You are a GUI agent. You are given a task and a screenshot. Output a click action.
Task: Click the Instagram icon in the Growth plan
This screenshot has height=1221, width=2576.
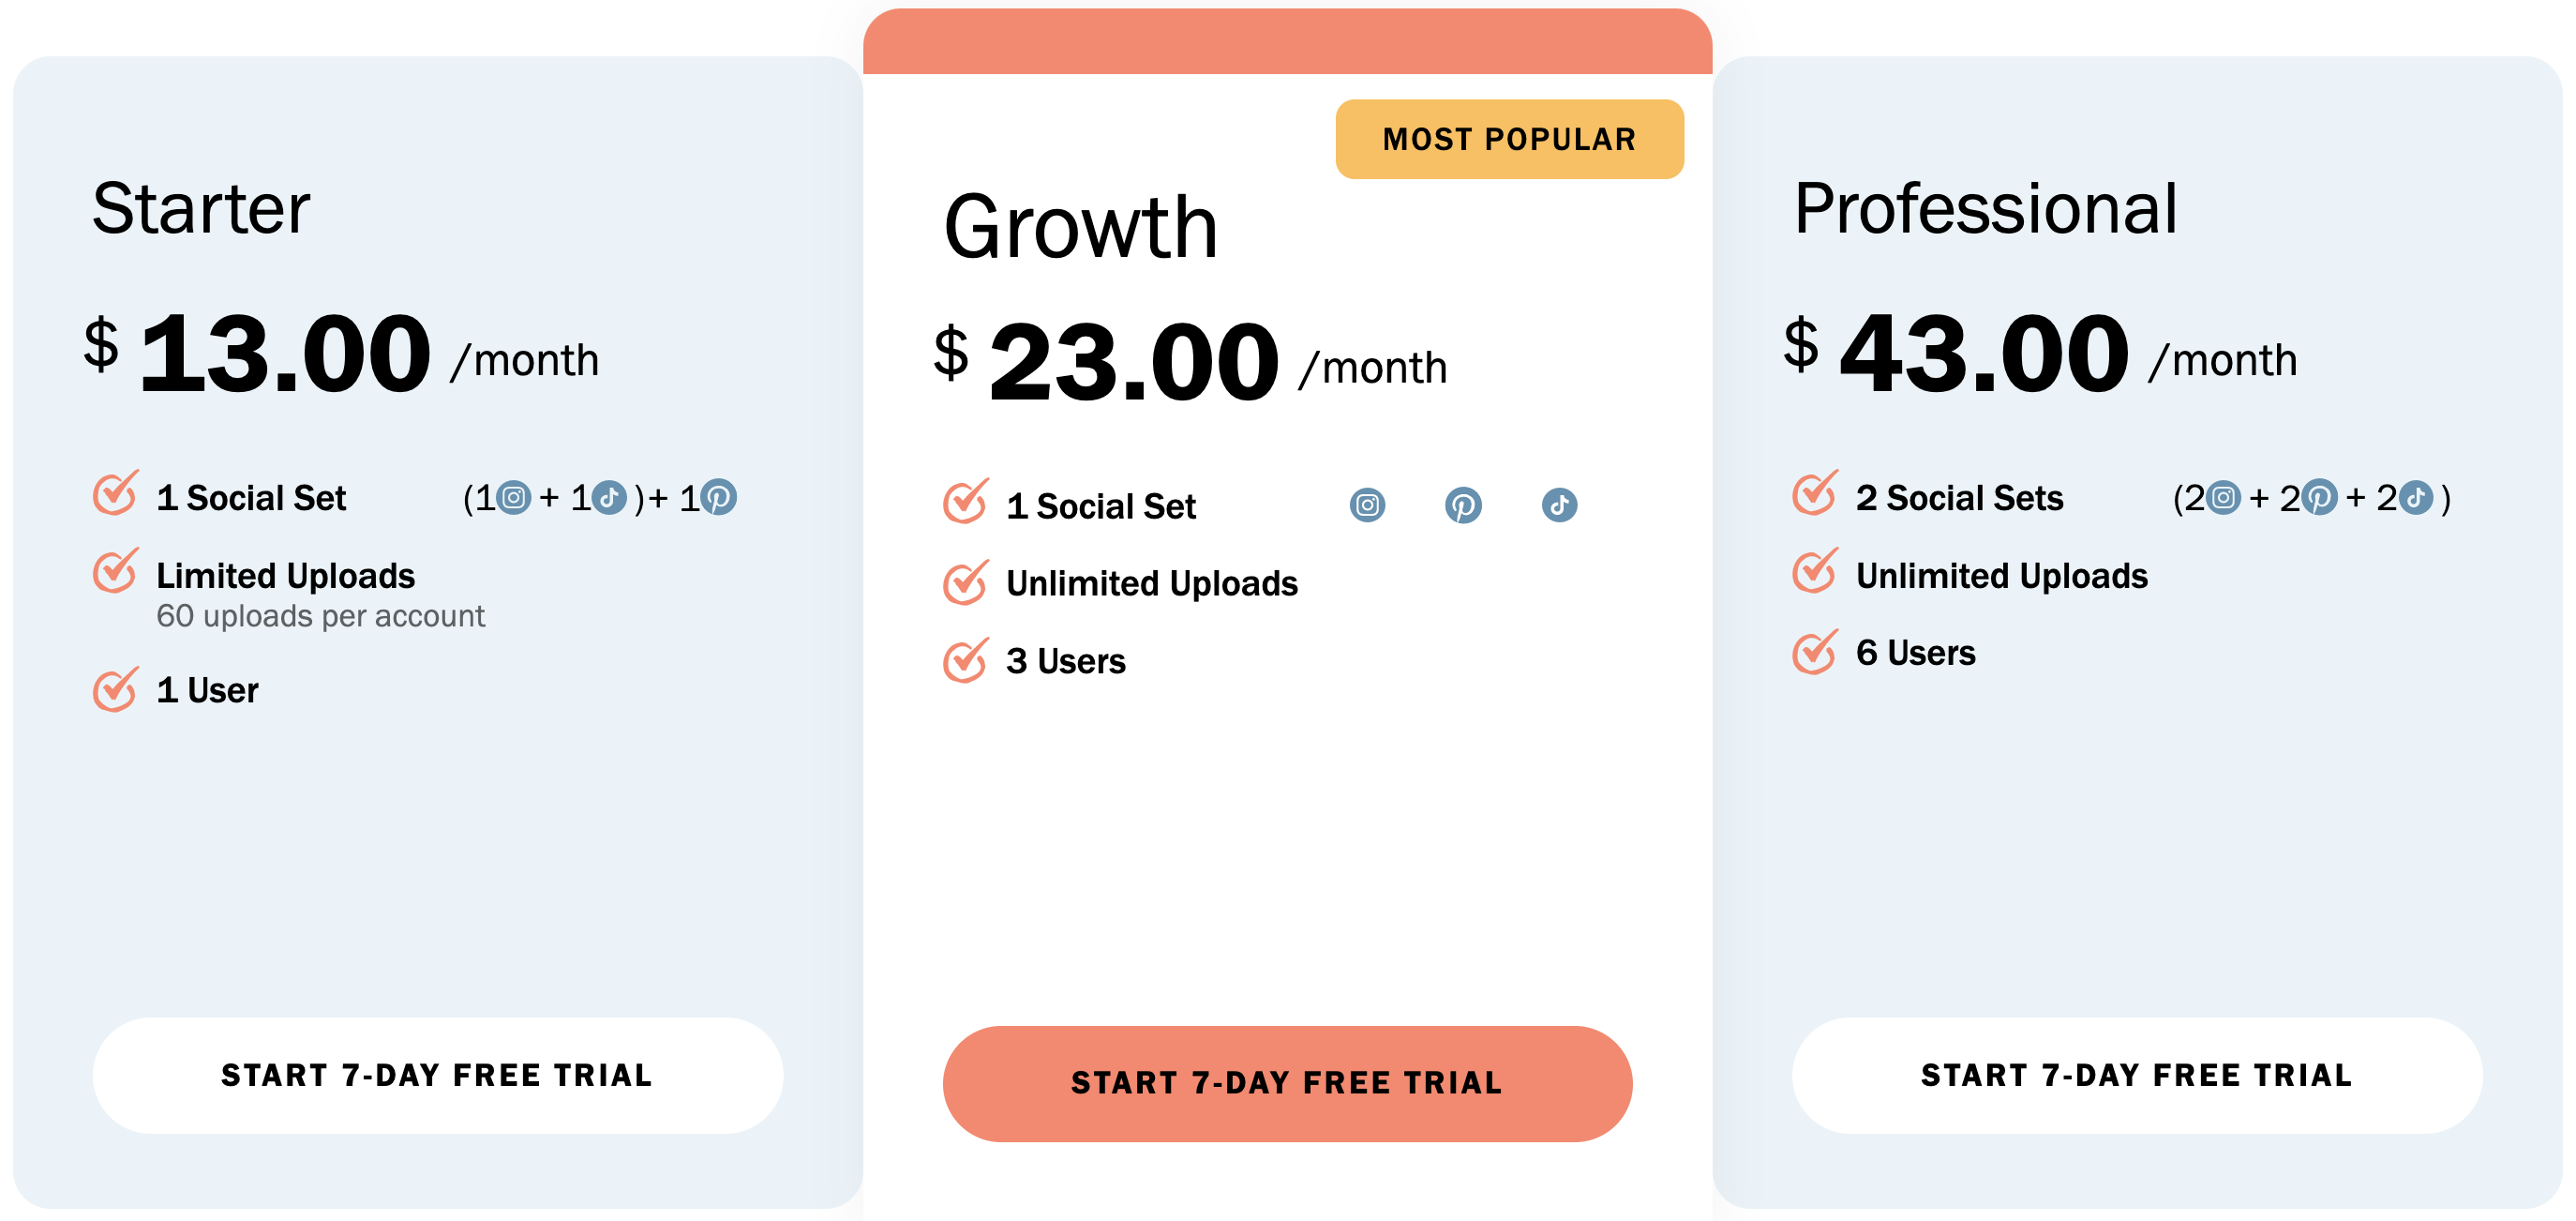(x=1367, y=505)
